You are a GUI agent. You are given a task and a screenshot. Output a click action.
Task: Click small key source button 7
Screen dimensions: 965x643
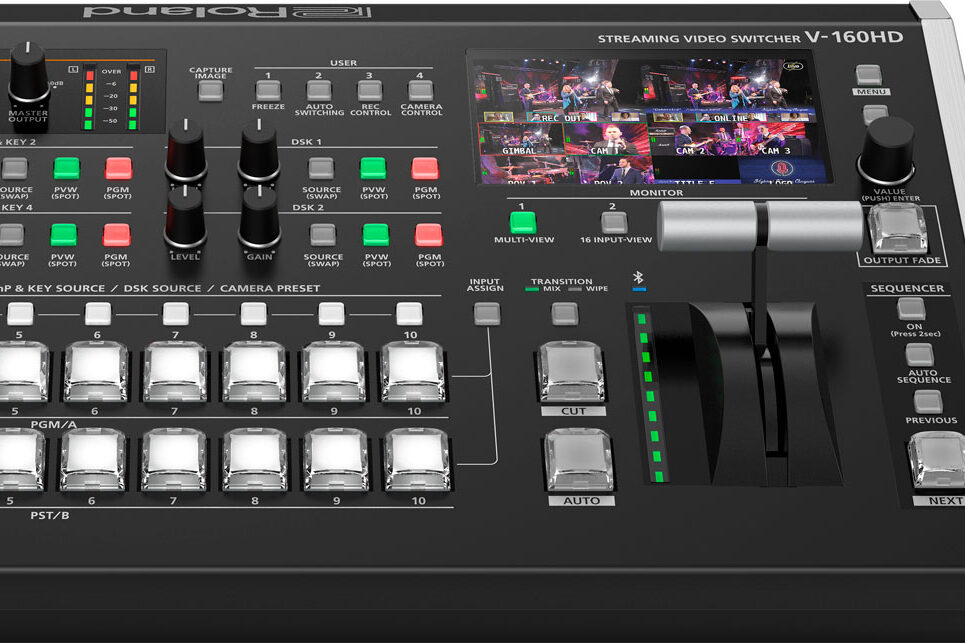176,314
